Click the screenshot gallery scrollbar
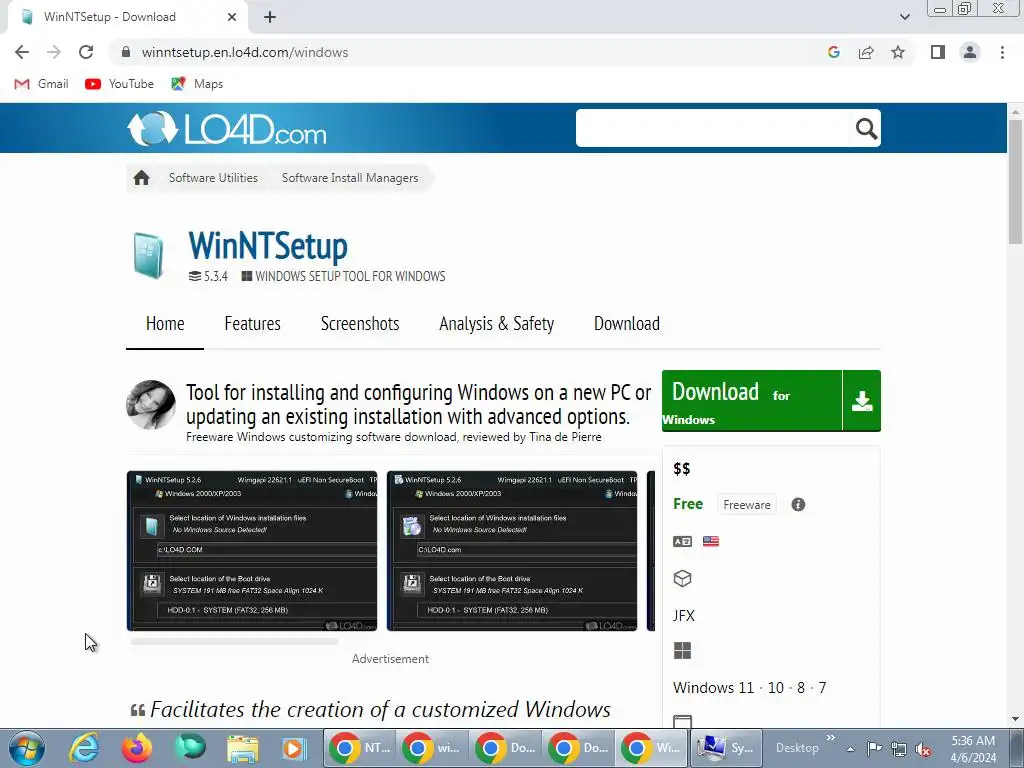Image resolution: width=1024 pixels, height=768 pixels. [234, 642]
